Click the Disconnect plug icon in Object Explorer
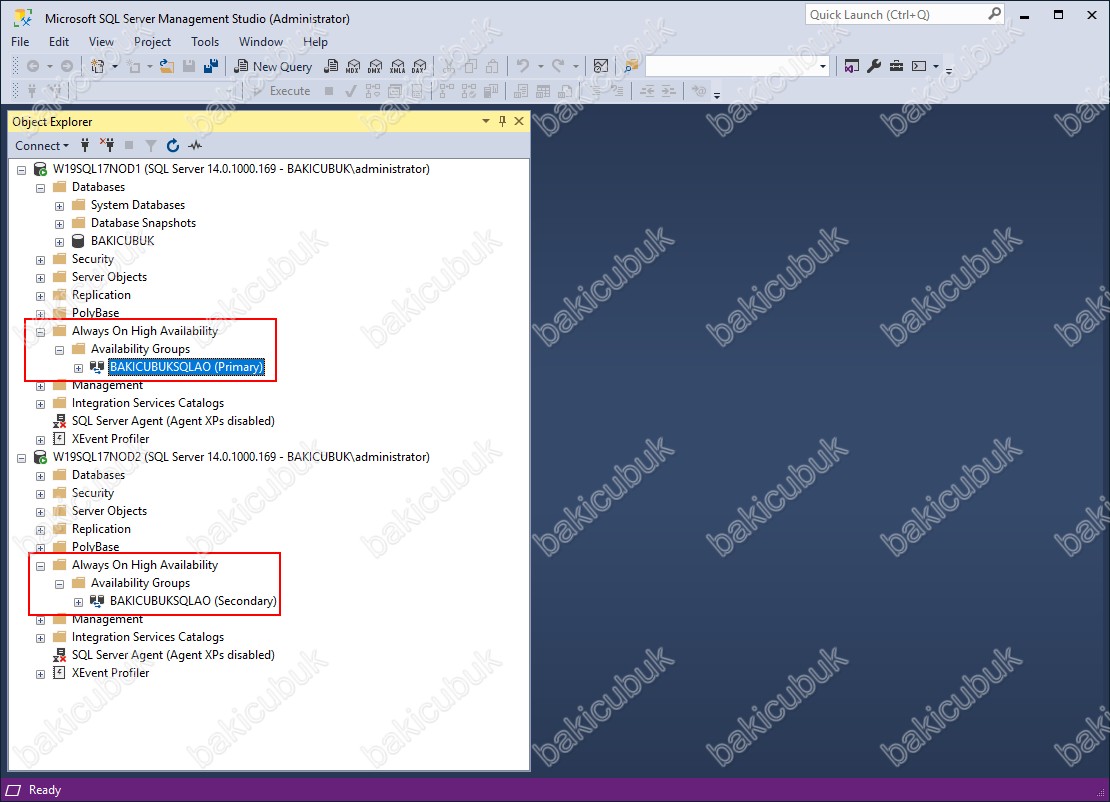Image resolution: width=1110 pixels, height=802 pixels. point(107,146)
